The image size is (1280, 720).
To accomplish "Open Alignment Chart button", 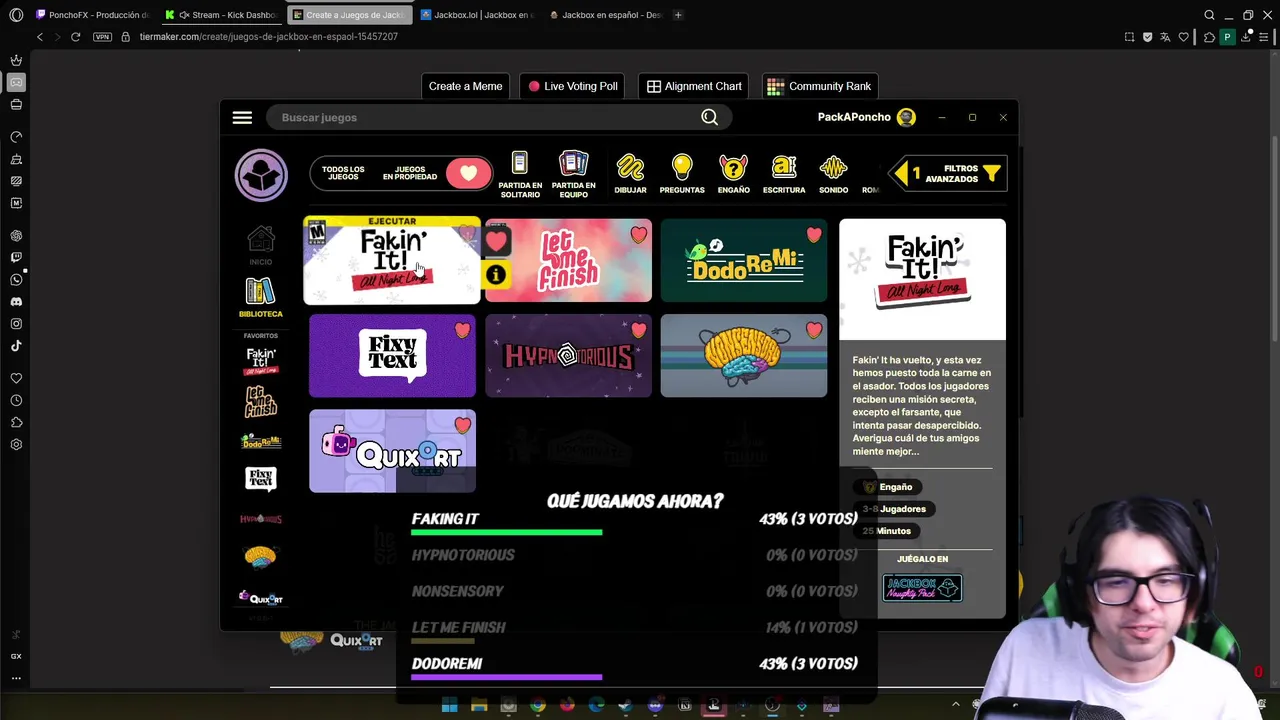I will 694,86.
